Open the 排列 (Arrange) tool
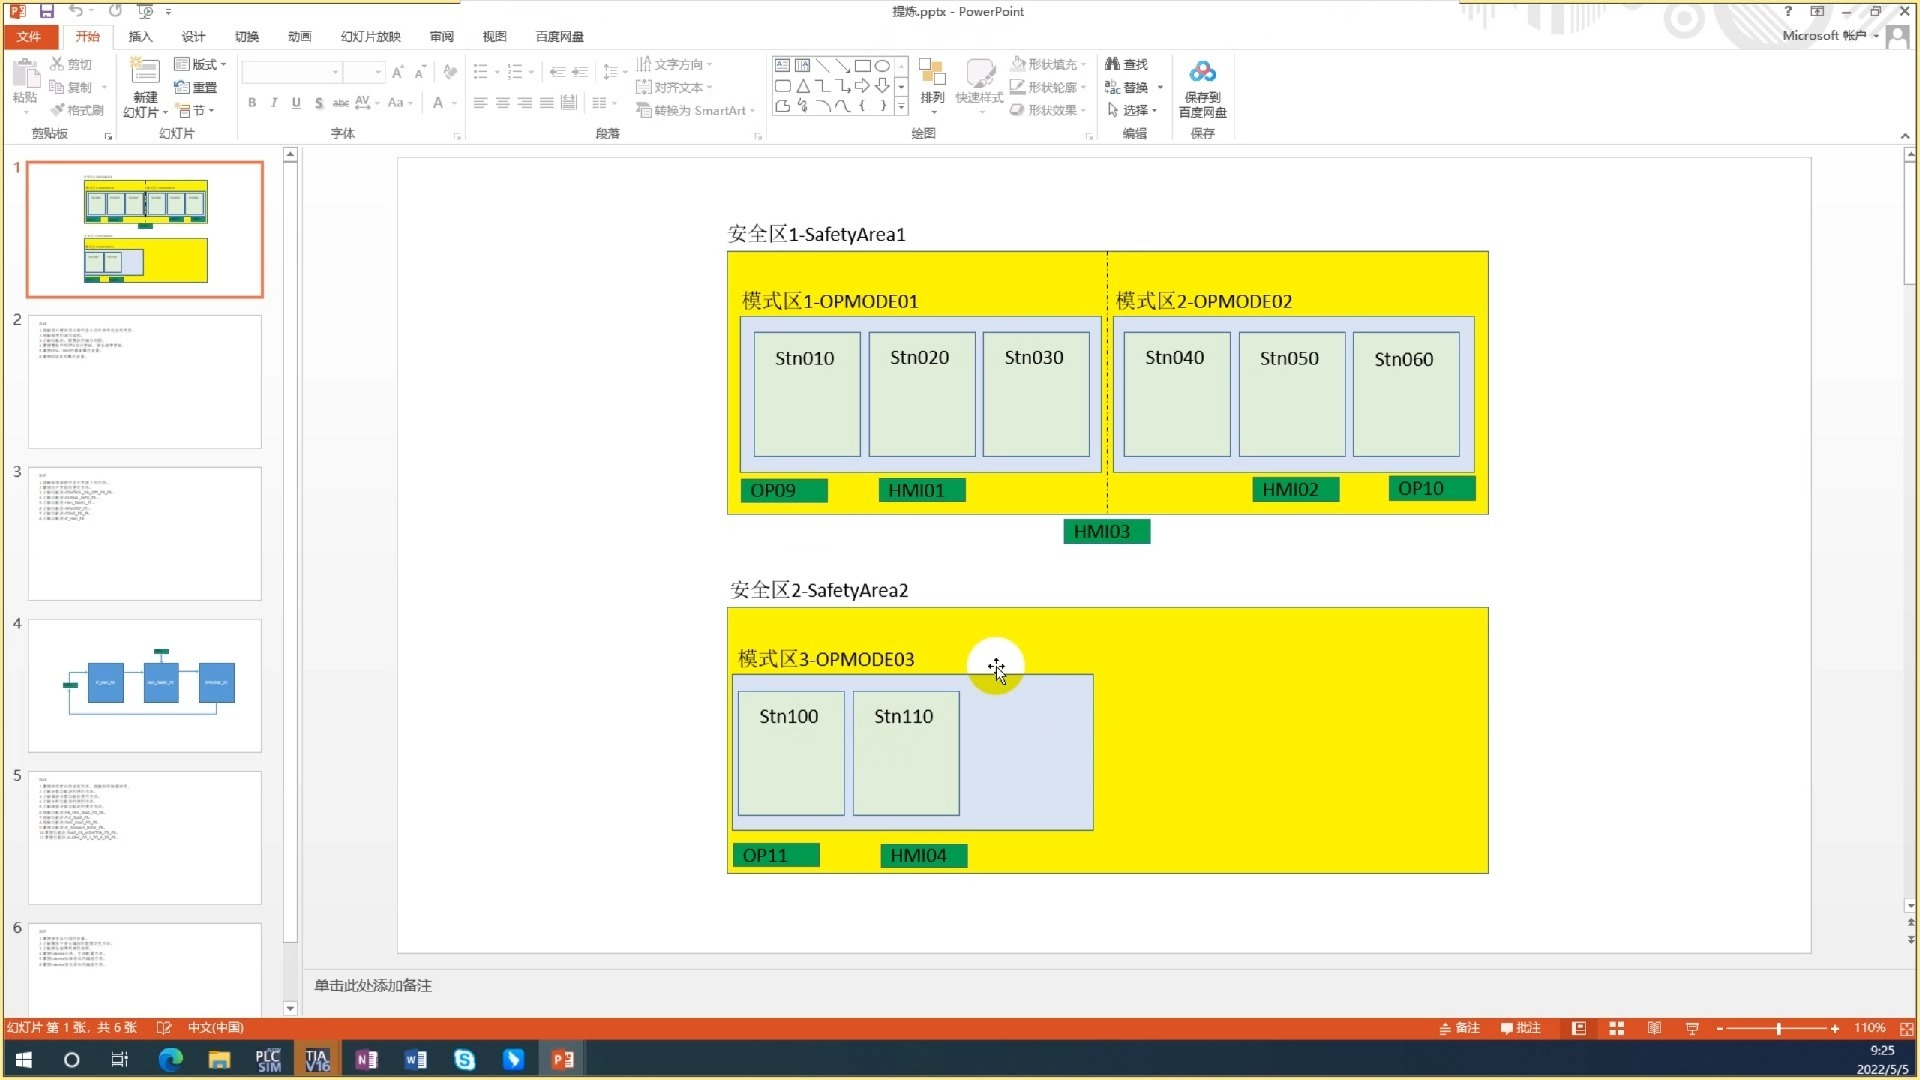The height and width of the screenshot is (1080, 1920). [932, 80]
